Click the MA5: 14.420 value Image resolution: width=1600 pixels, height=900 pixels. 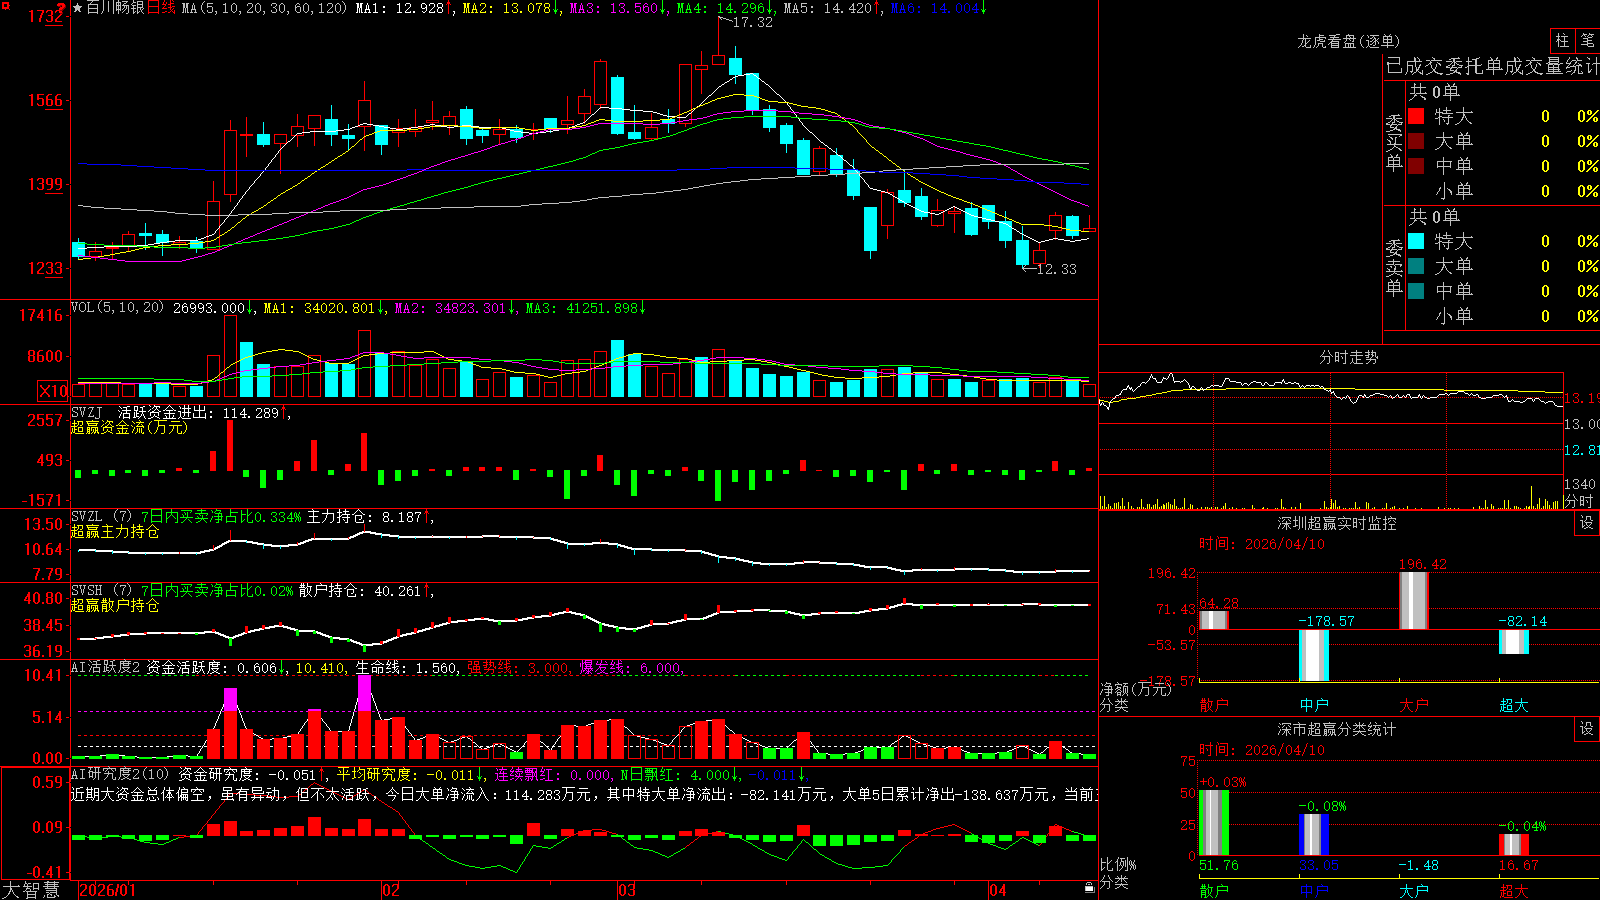click(x=831, y=8)
